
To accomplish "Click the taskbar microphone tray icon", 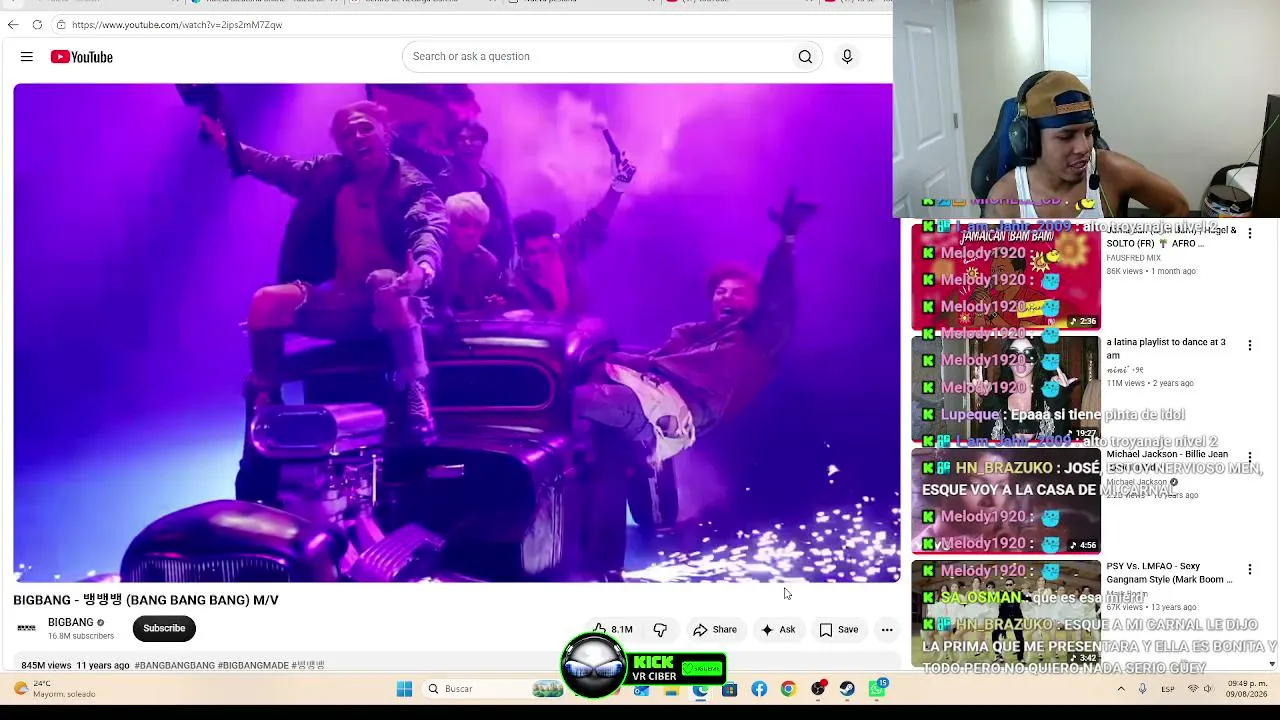I will point(1143,689).
